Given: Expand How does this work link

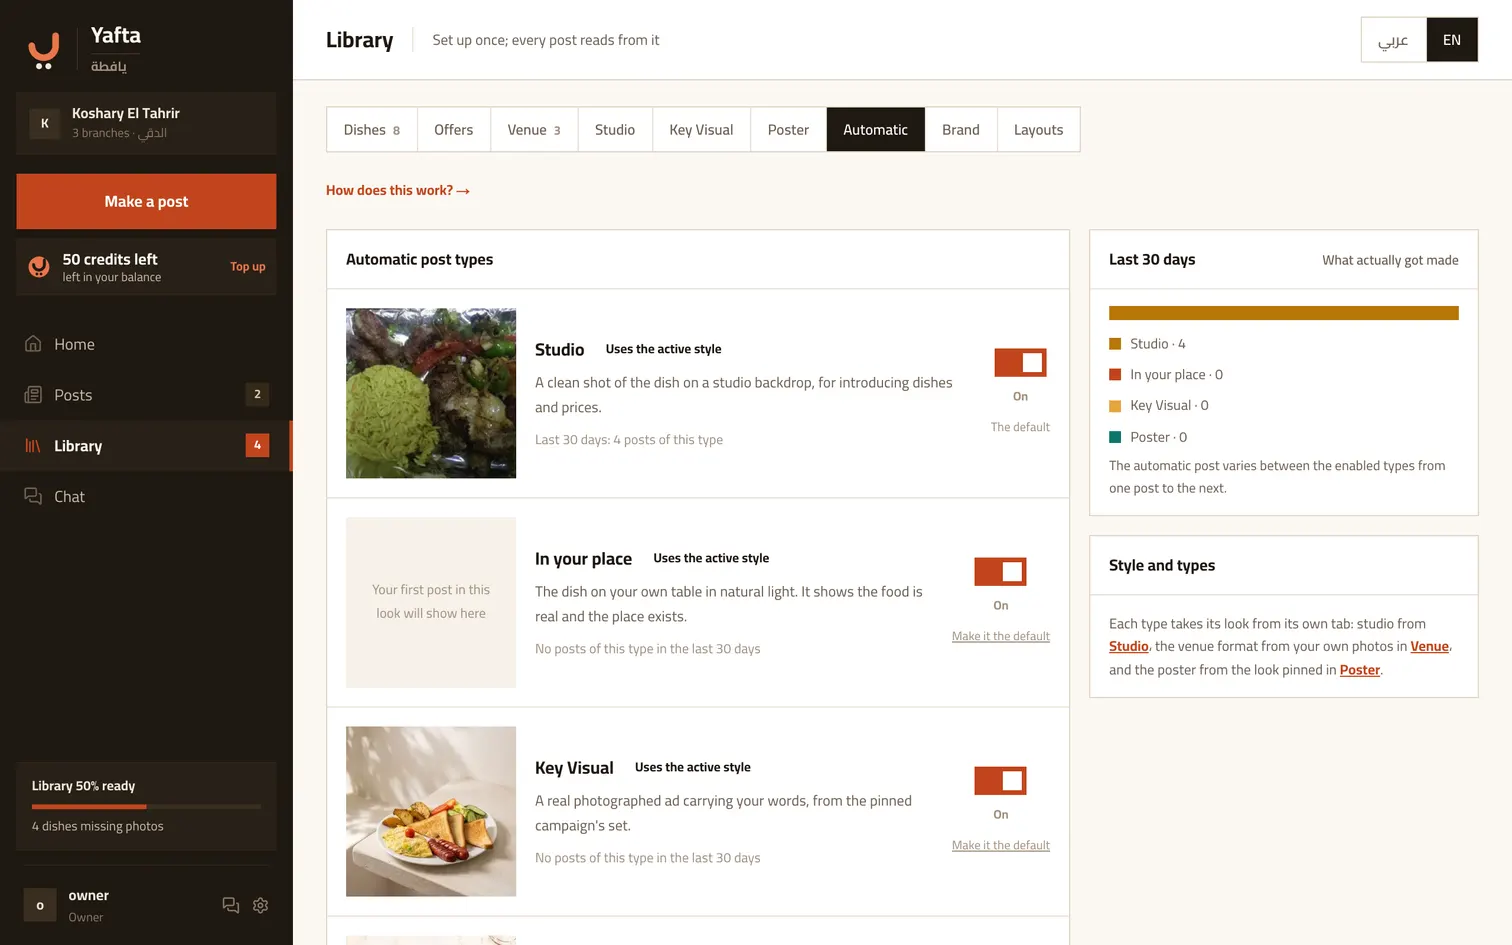Looking at the screenshot, I should pos(398,190).
